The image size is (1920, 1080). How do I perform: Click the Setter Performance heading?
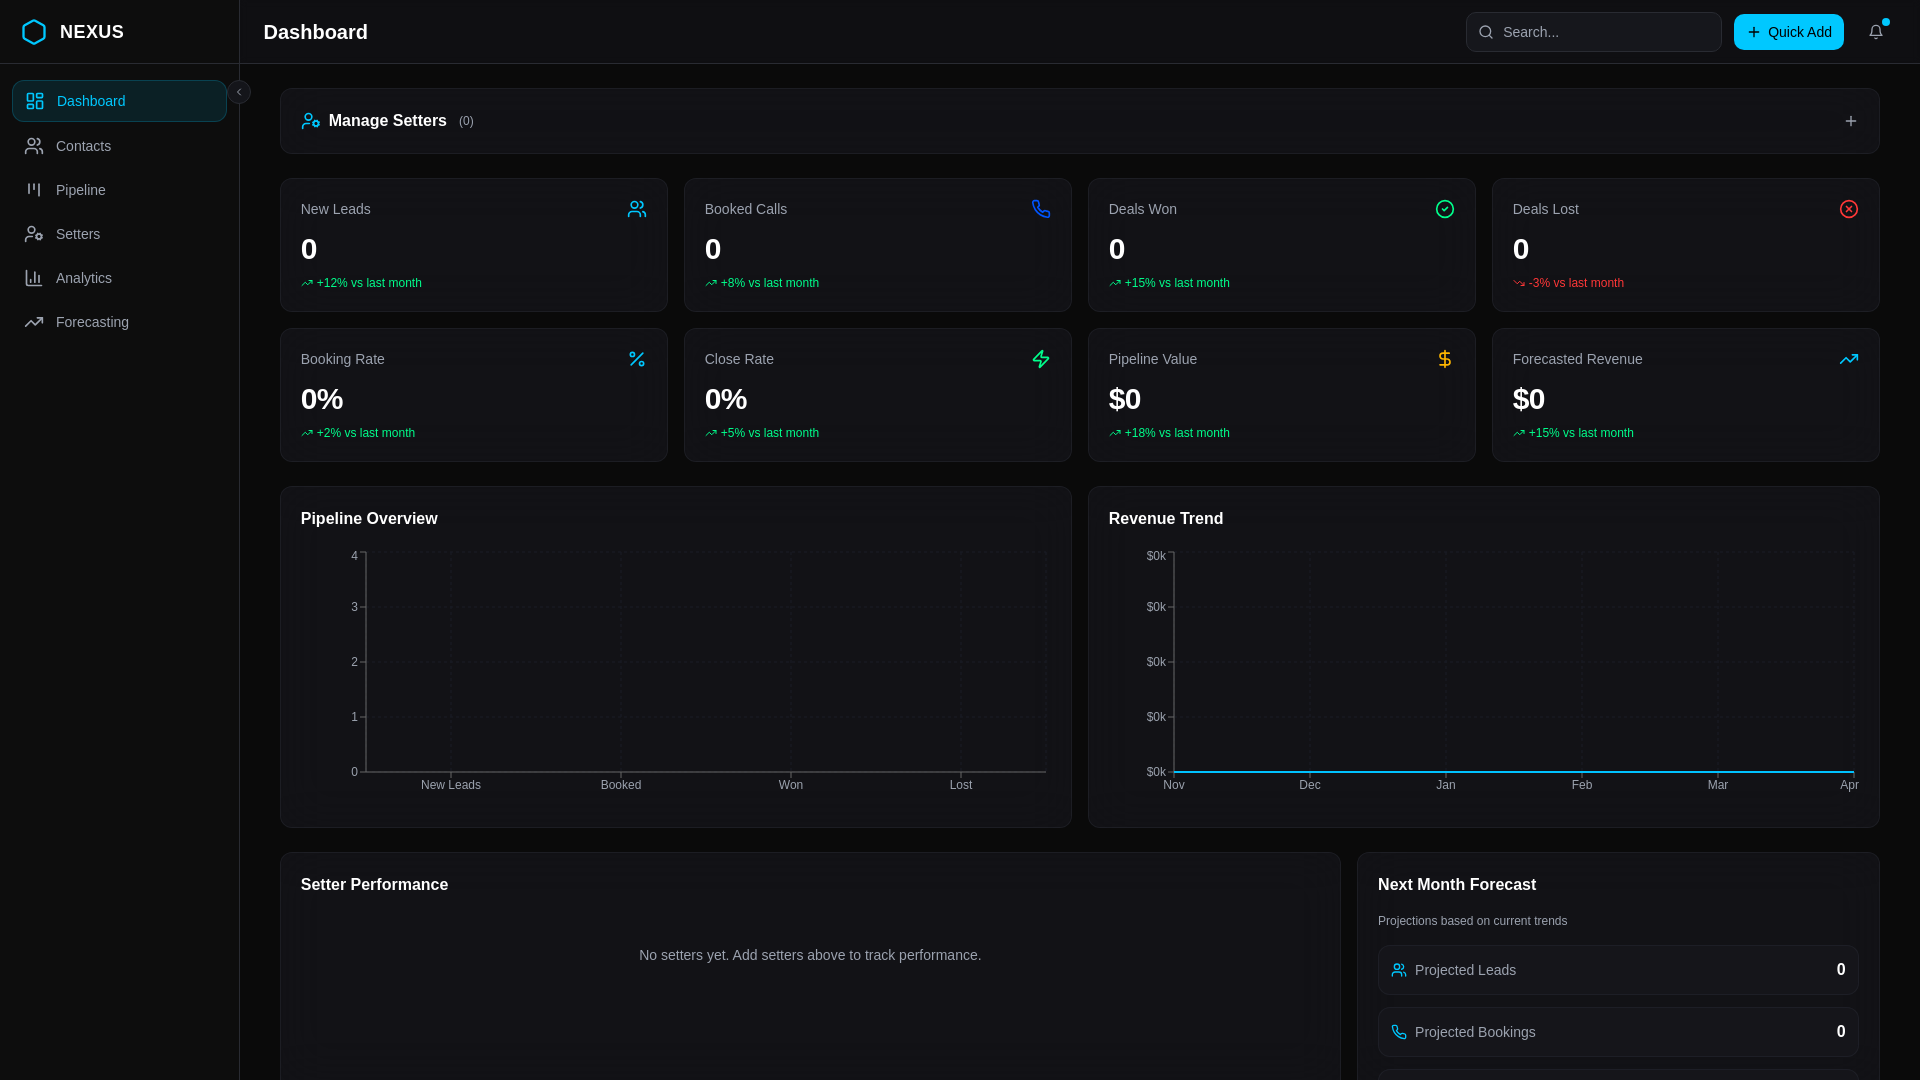pos(374,885)
